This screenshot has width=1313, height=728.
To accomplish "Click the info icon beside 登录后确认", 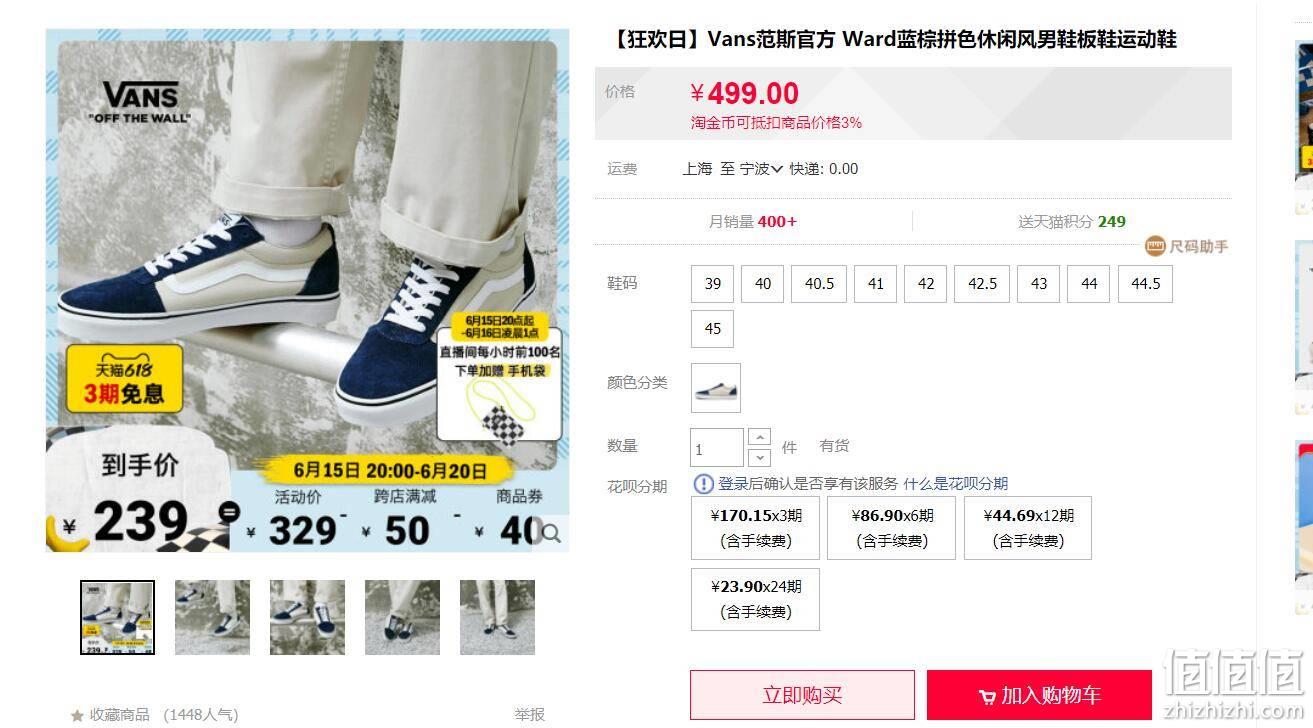I will 703,484.
